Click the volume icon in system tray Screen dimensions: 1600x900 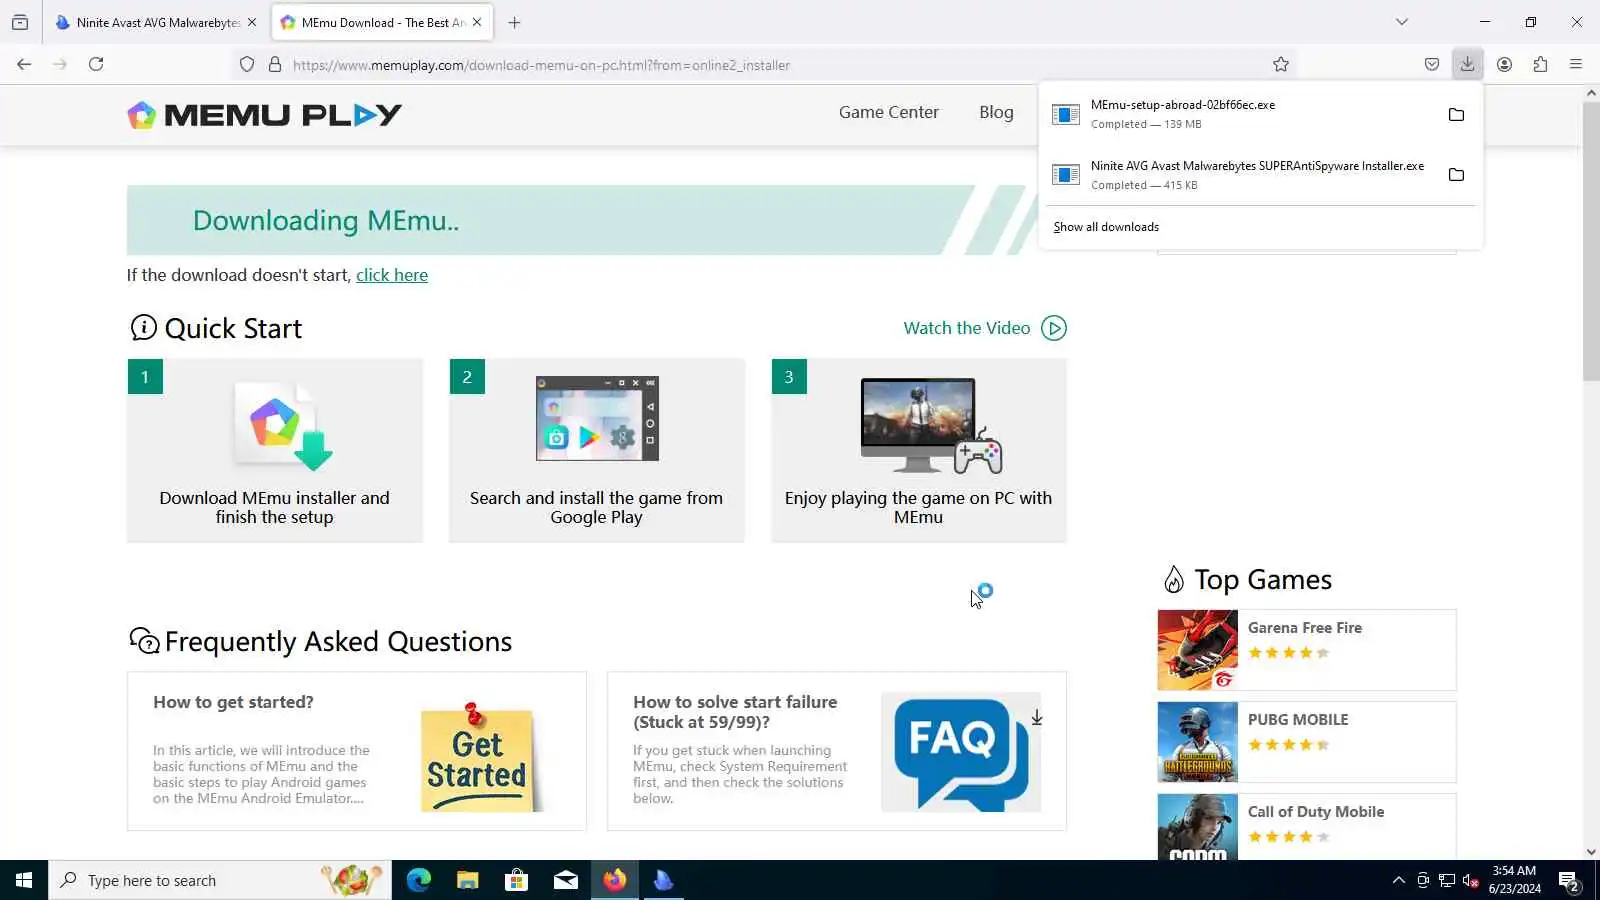(x=1471, y=881)
